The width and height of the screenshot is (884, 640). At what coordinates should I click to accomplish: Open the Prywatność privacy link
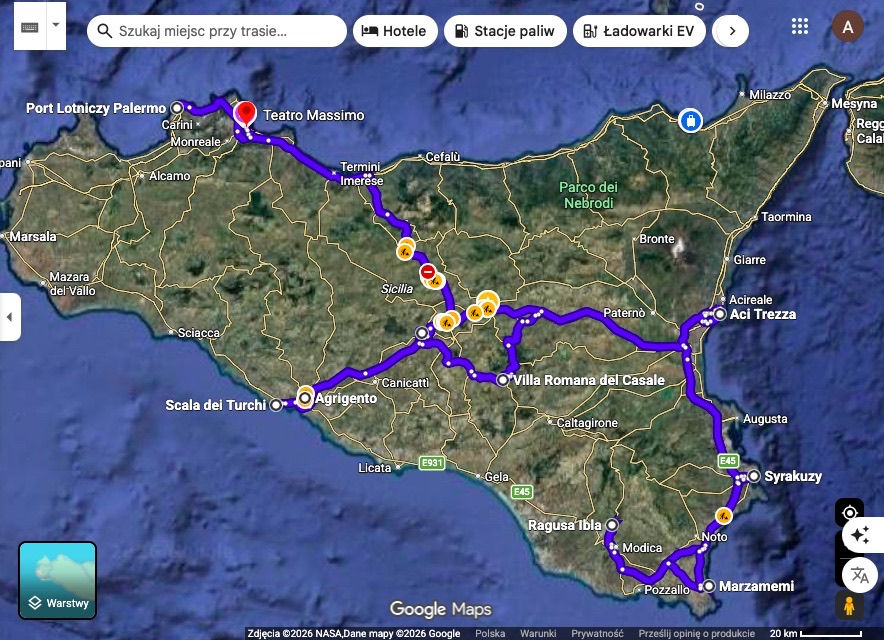coord(596,633)
